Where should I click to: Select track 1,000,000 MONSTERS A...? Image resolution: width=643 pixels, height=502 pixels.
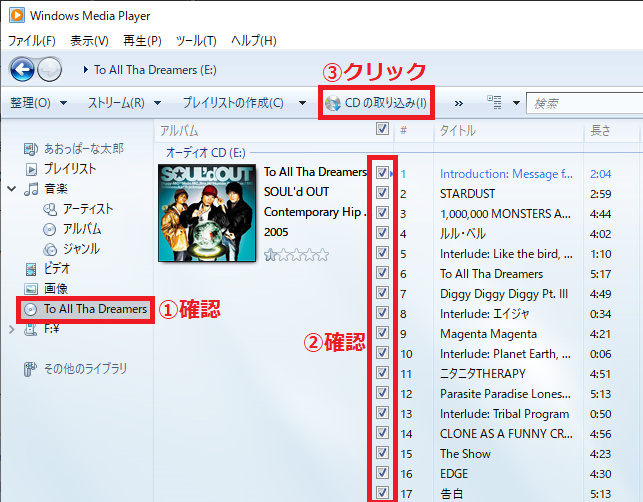pyautogui.click(x=505, y=214)
